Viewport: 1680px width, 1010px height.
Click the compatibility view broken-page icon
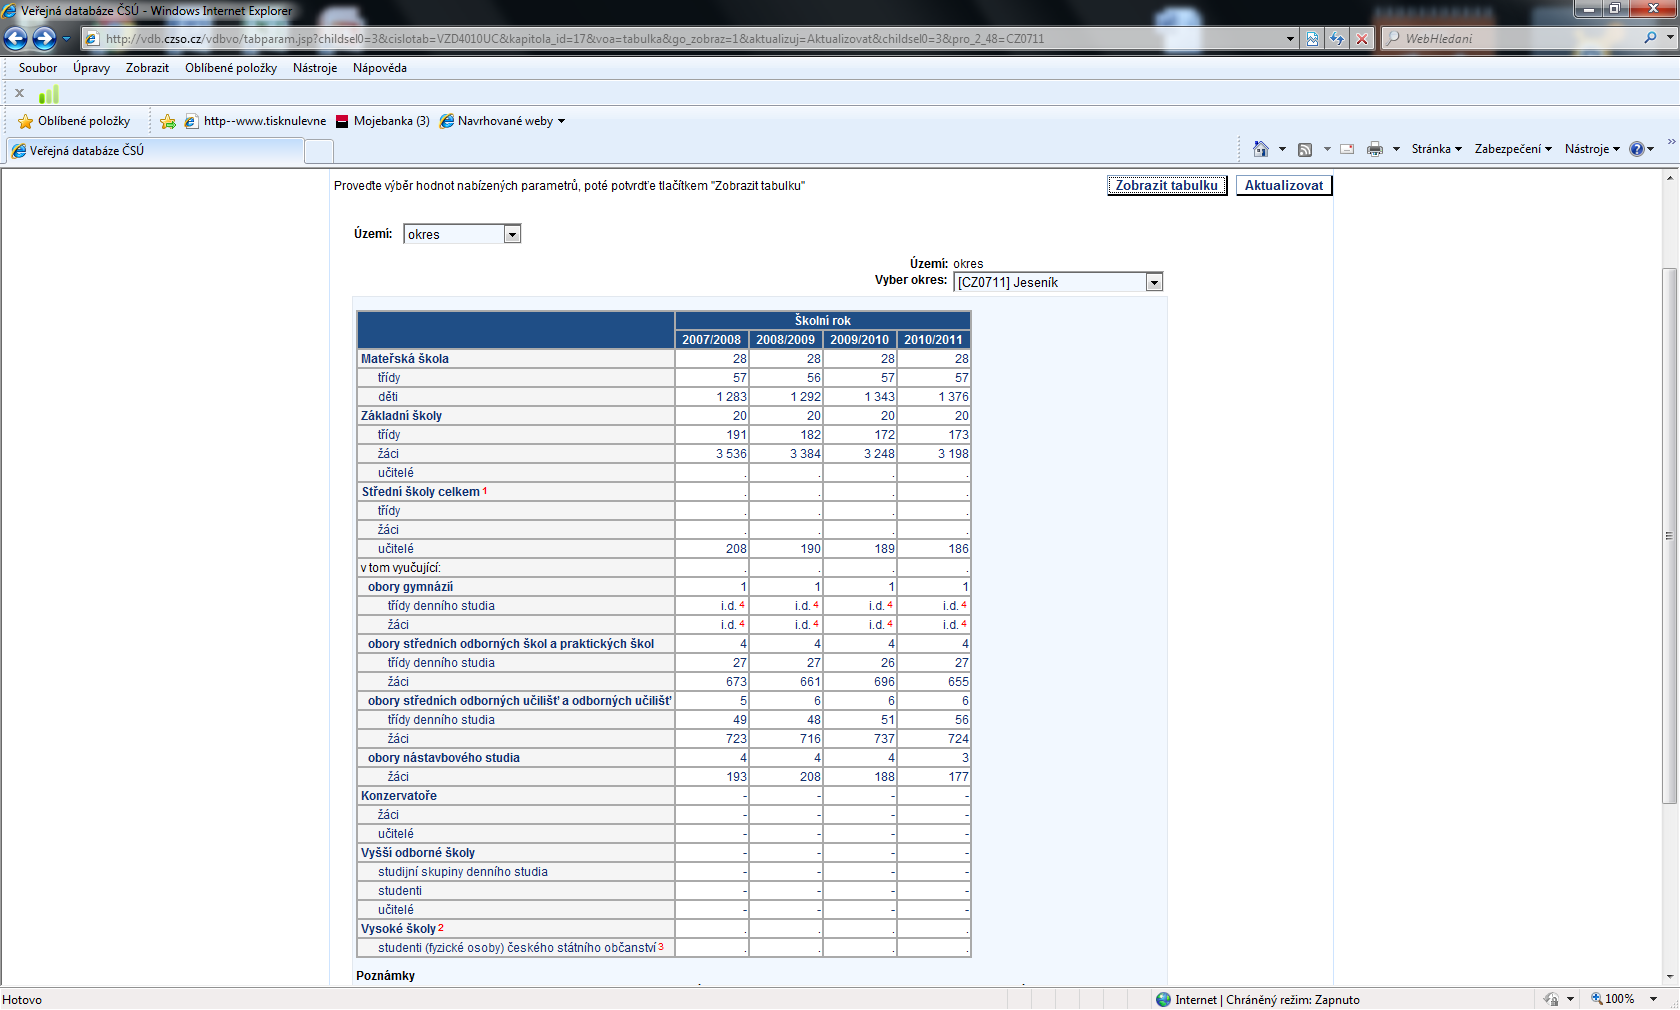pyautogui.click(x=1312, y=39)
